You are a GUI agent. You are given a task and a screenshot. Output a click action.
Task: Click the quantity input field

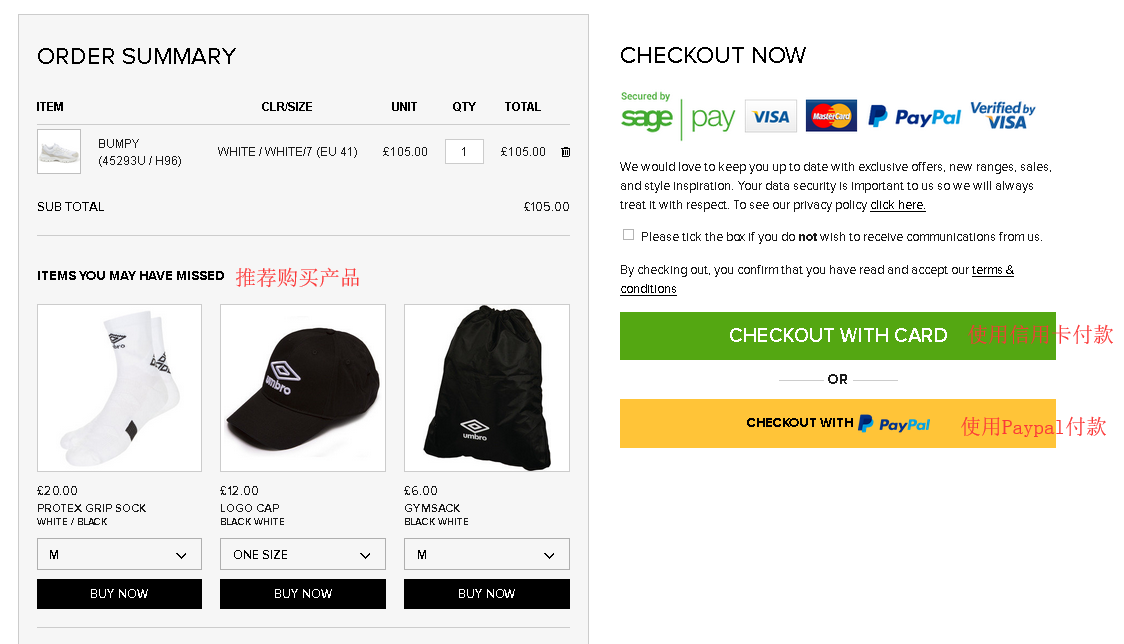pyautogui.click(x=464, y=152)
